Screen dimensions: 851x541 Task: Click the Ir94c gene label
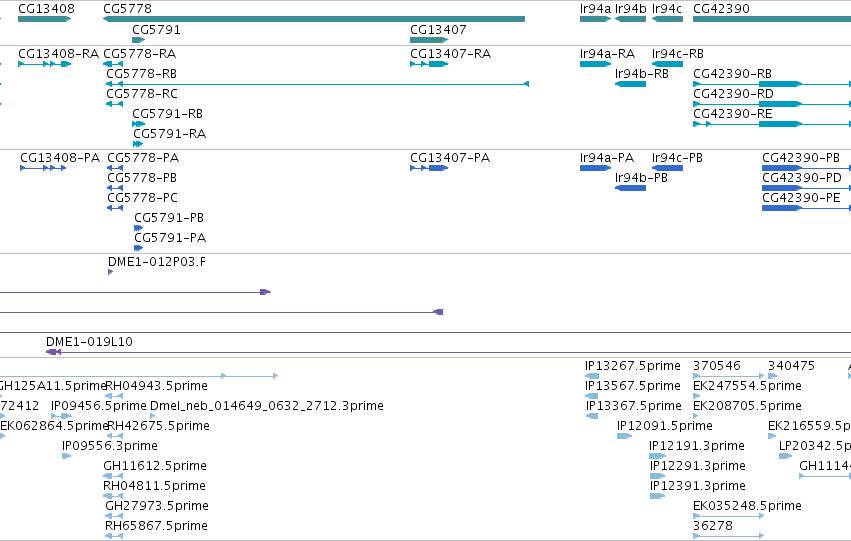point(666,9)
